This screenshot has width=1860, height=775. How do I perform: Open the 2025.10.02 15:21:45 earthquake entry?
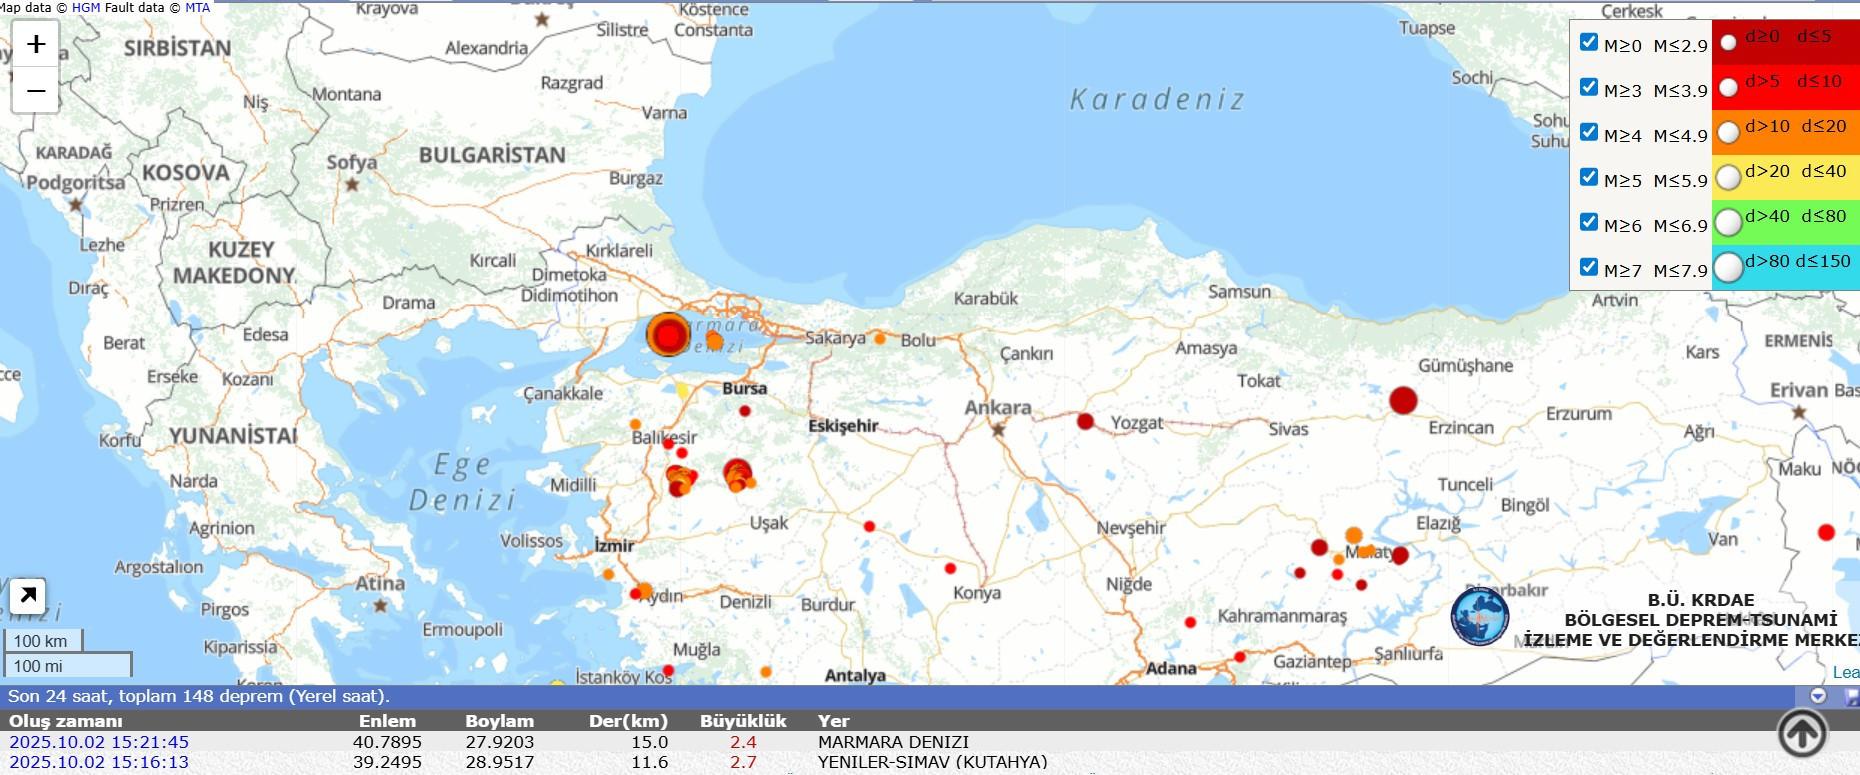[99, 742]
